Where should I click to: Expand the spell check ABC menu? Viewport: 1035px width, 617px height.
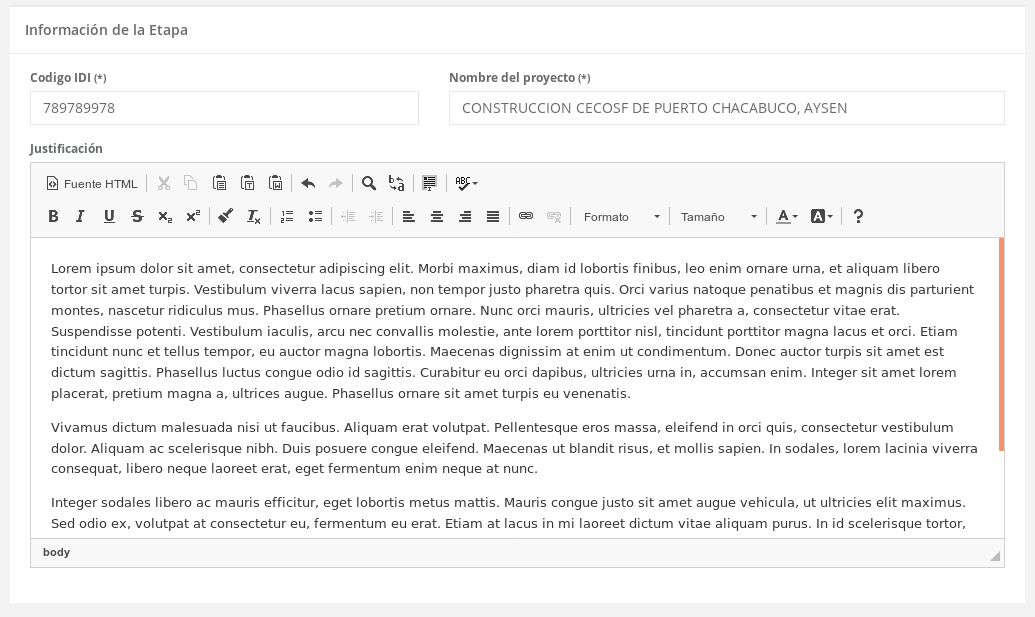(466, 183)
